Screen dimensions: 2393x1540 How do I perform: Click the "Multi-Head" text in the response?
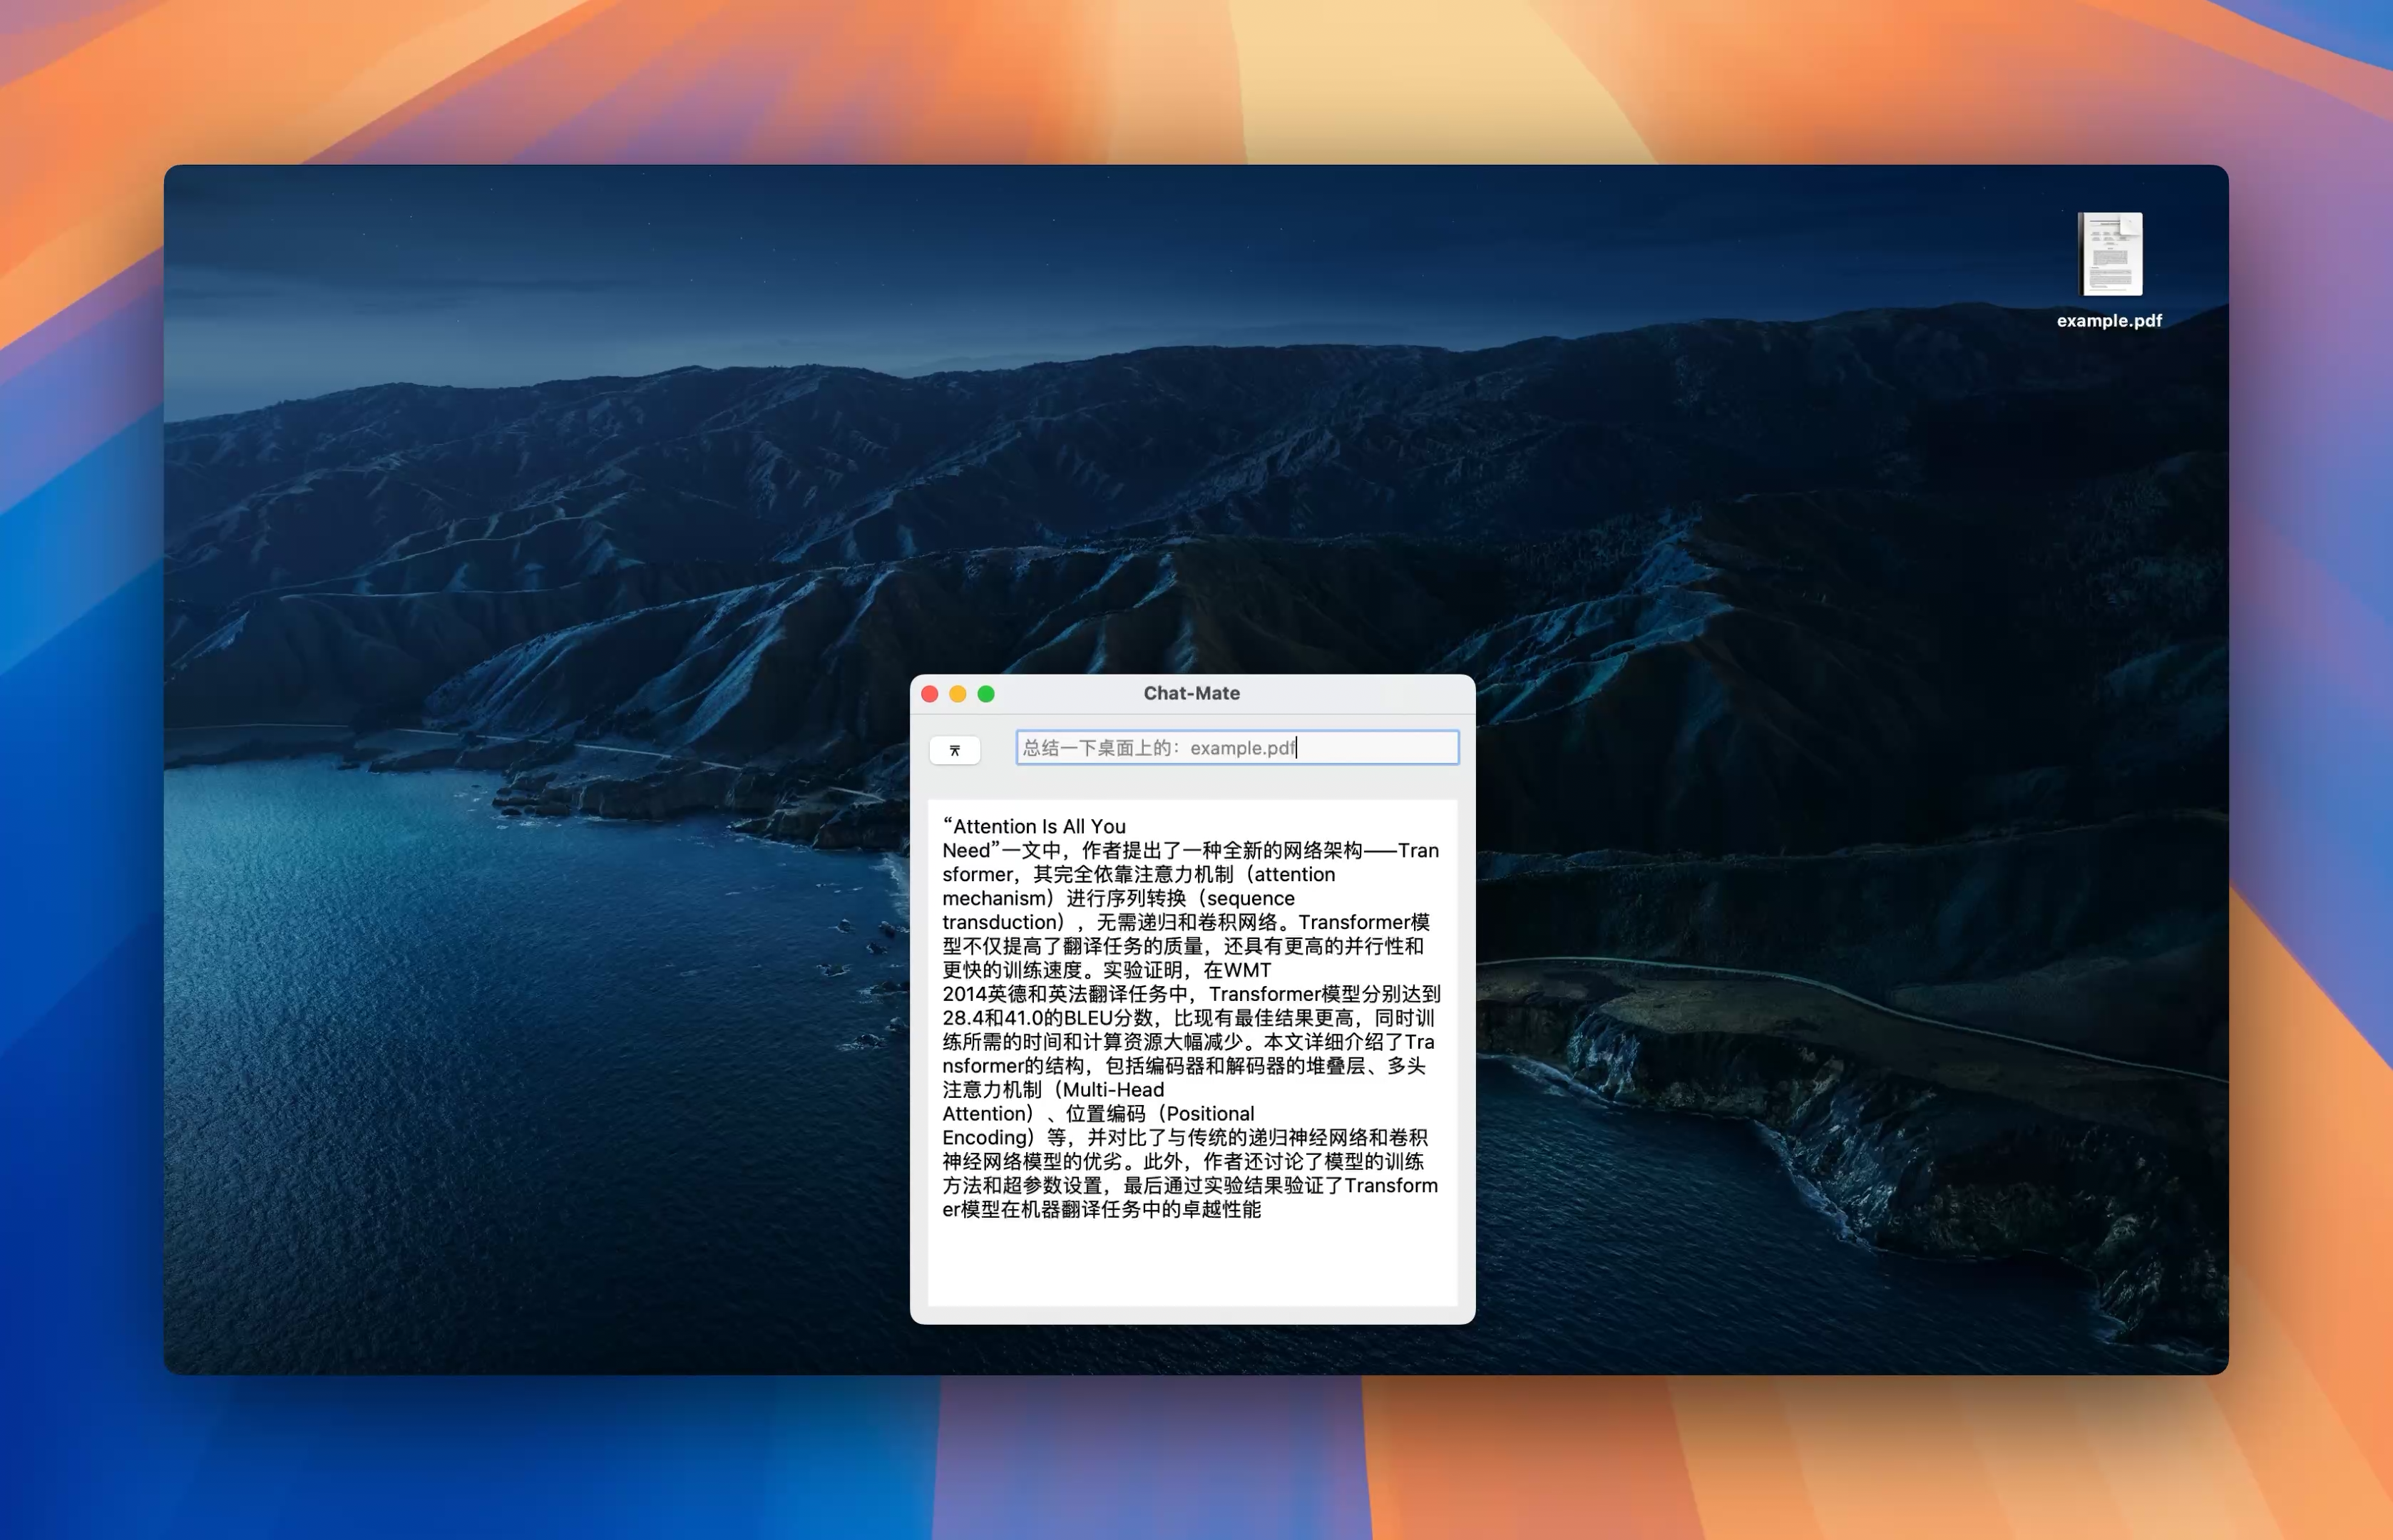1113,1090
